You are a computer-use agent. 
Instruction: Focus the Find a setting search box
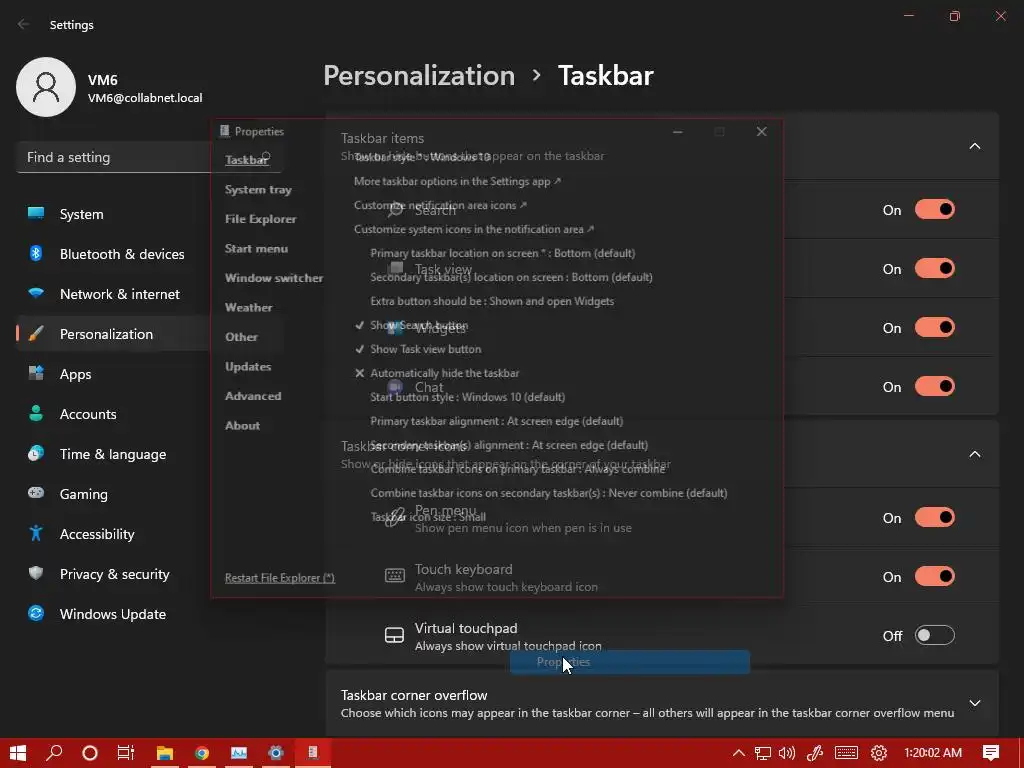click(148, 157)
